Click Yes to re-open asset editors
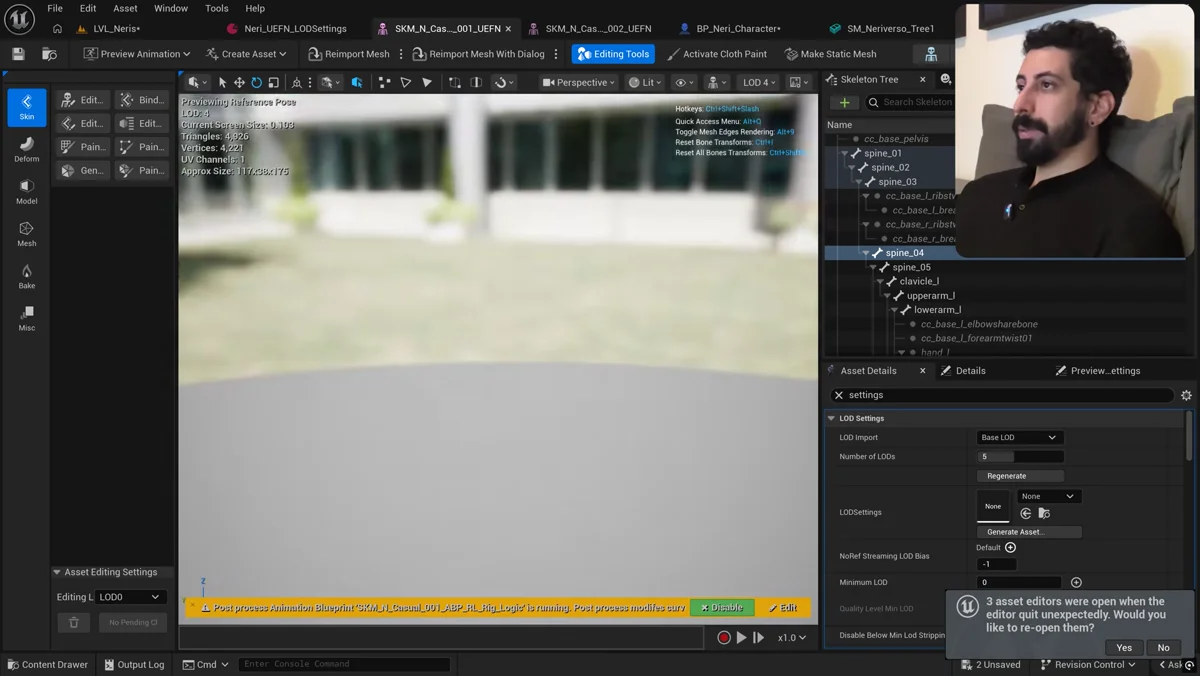The width and height of the screenshot is (1200, 676). pos(1124,647)
